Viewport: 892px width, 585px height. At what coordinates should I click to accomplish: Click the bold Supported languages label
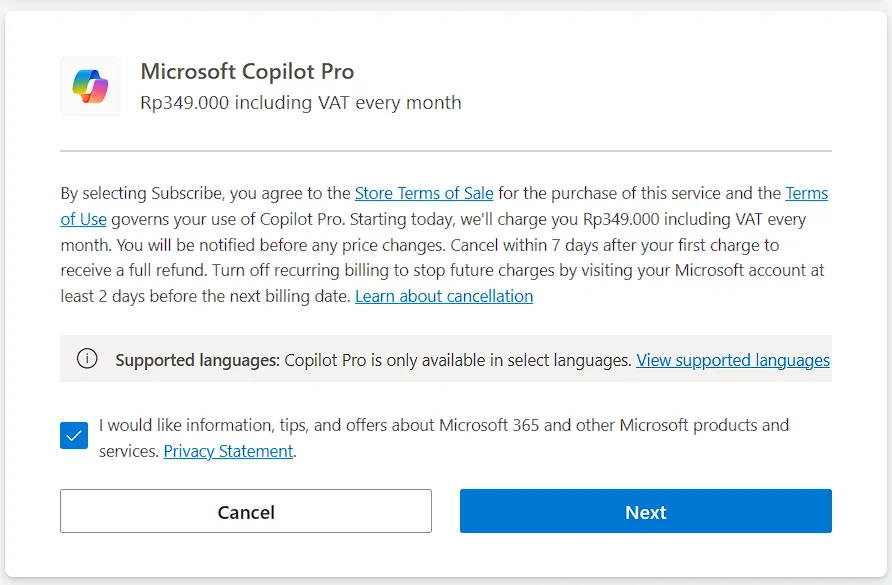point(197,360)
